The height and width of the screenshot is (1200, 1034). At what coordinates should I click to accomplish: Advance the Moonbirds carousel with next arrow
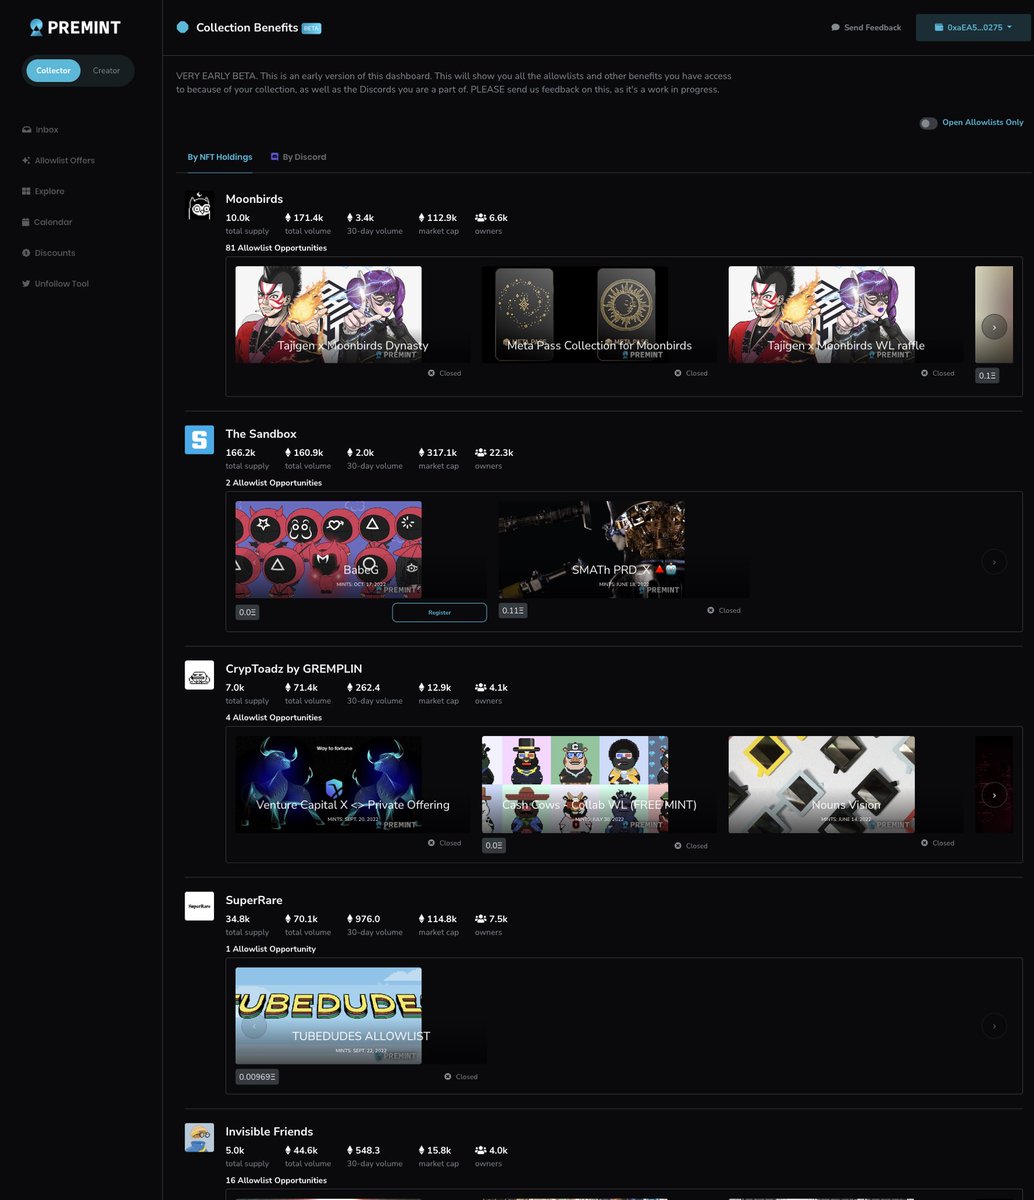[994, 326]
